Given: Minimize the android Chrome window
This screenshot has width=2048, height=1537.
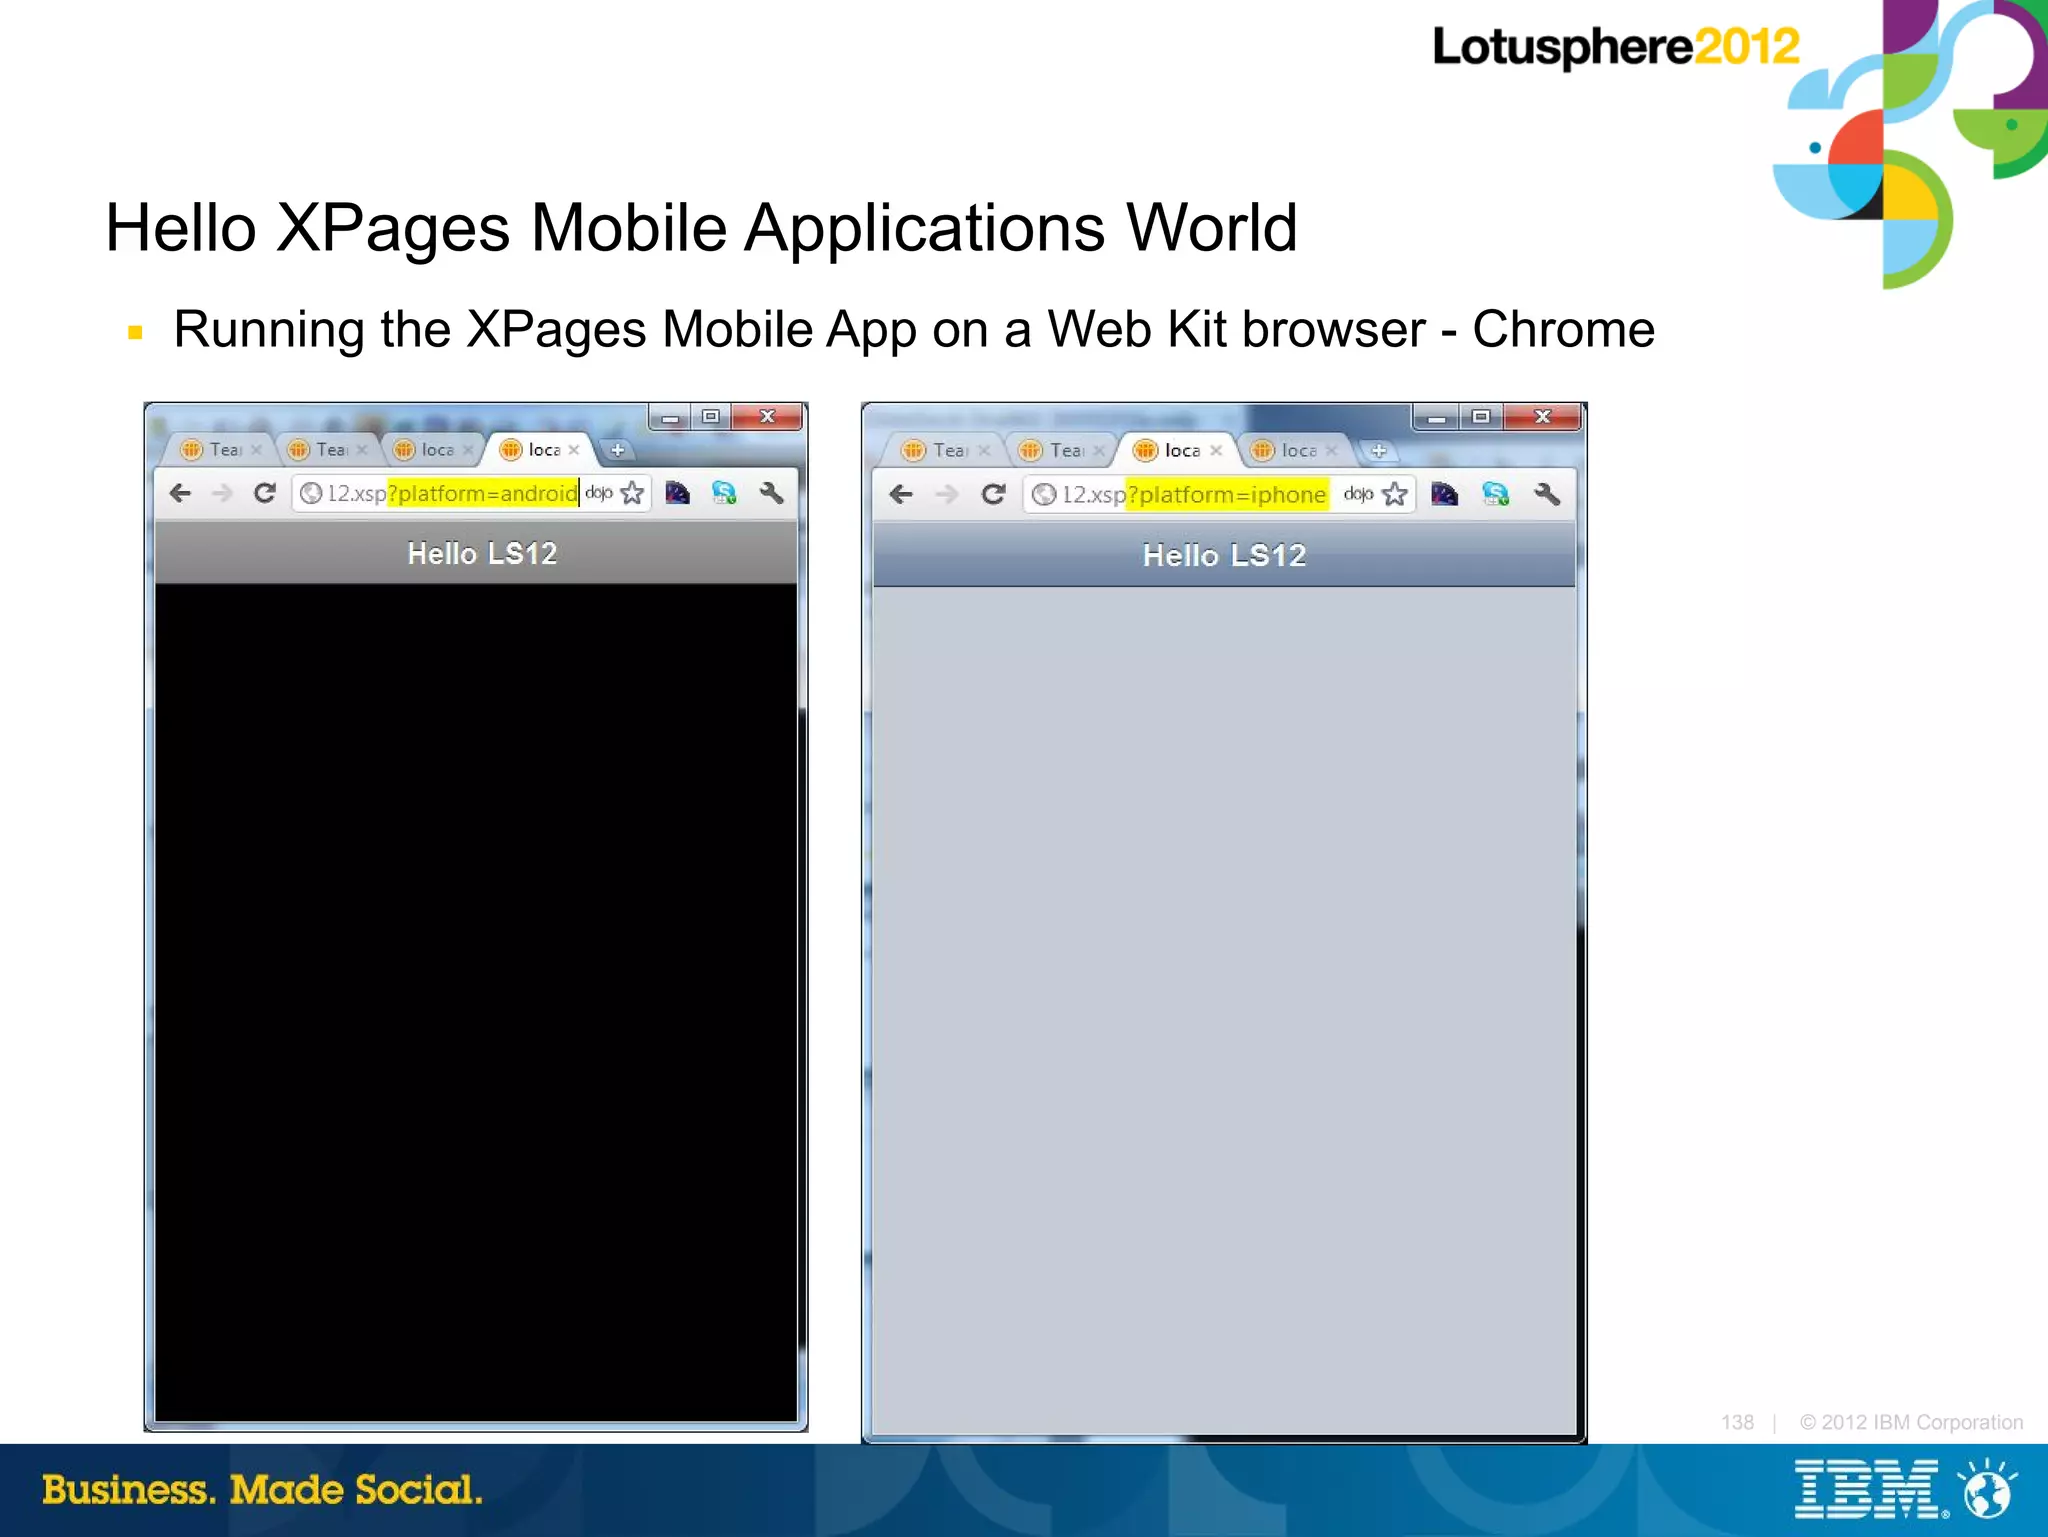Looking at the screenshot, I should pos(670,416).
